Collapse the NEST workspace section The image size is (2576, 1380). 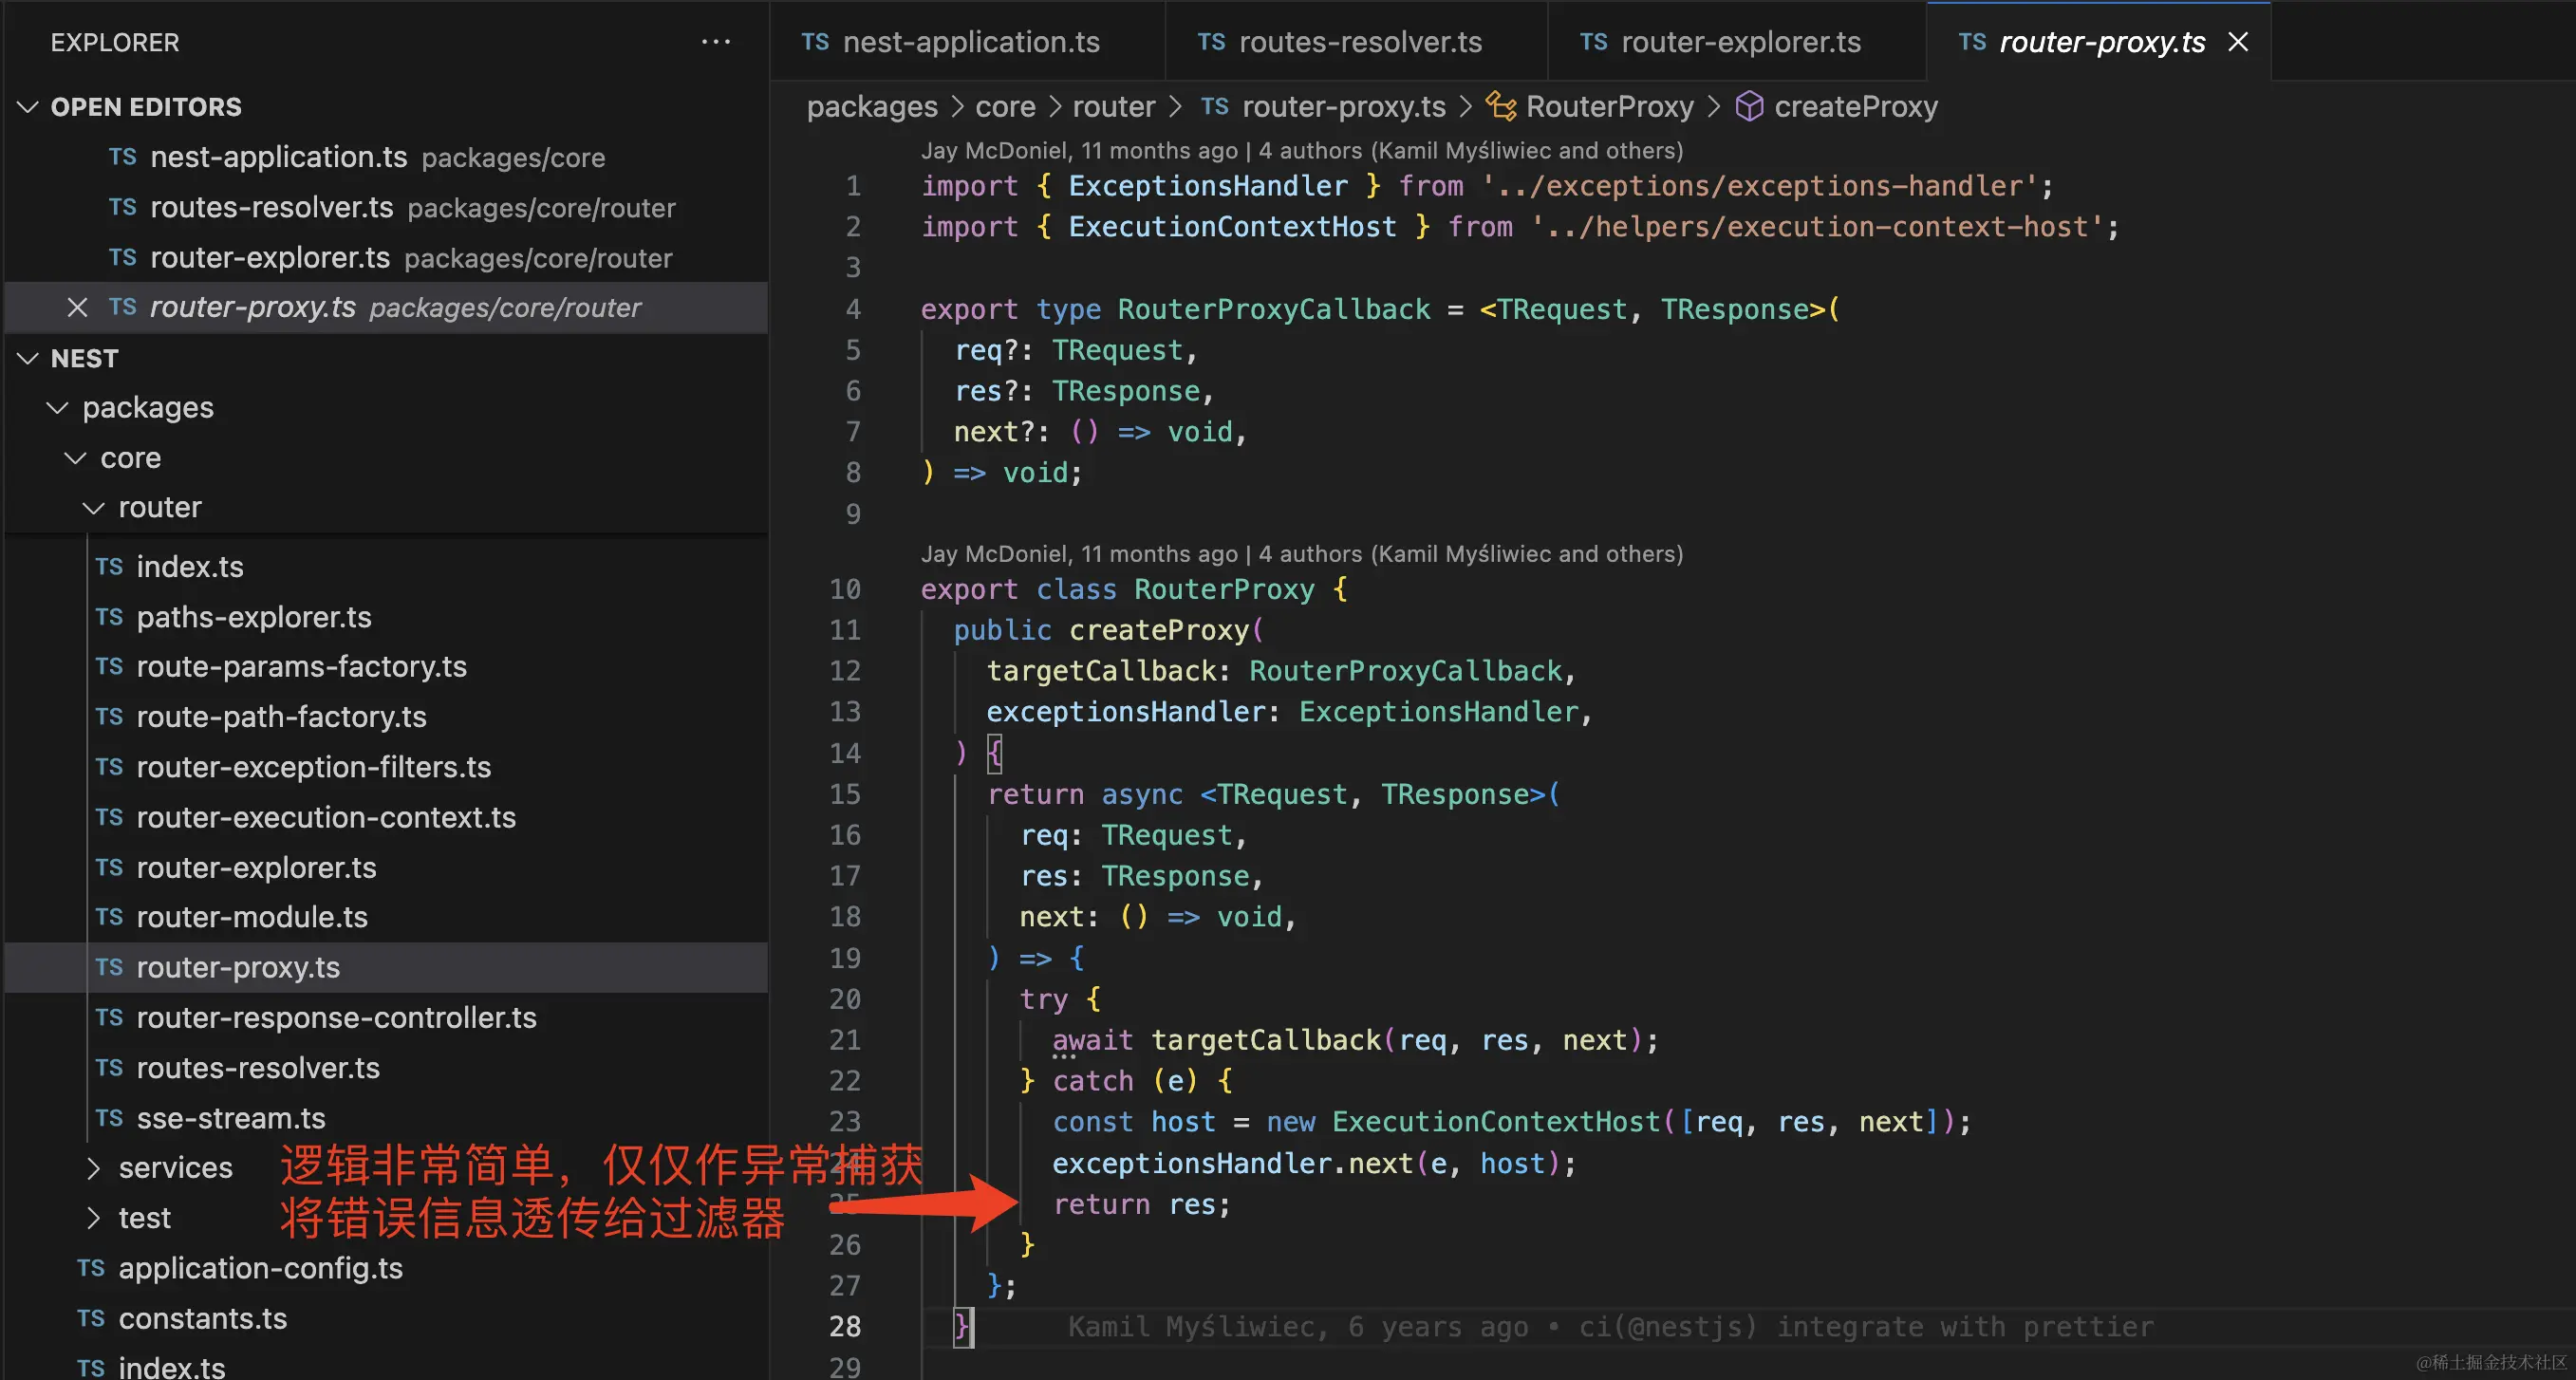tap(28, 358)
